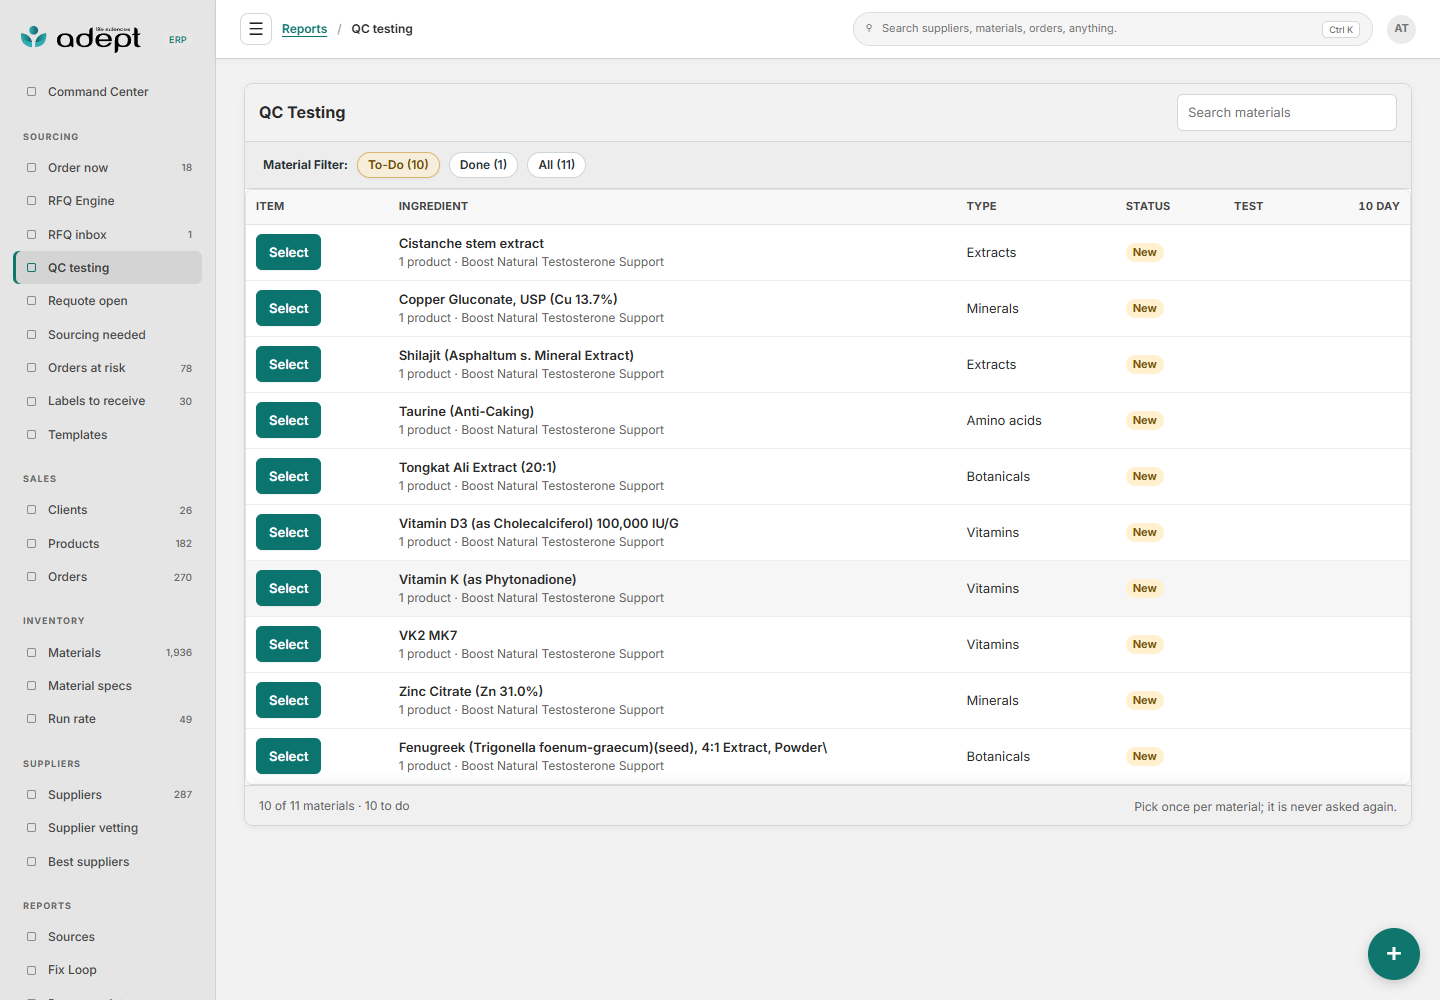Image resolution: width=1440 pixels, height=1000 pixels.
Task: Click the adept logo
Action: [x=81, y=38]
